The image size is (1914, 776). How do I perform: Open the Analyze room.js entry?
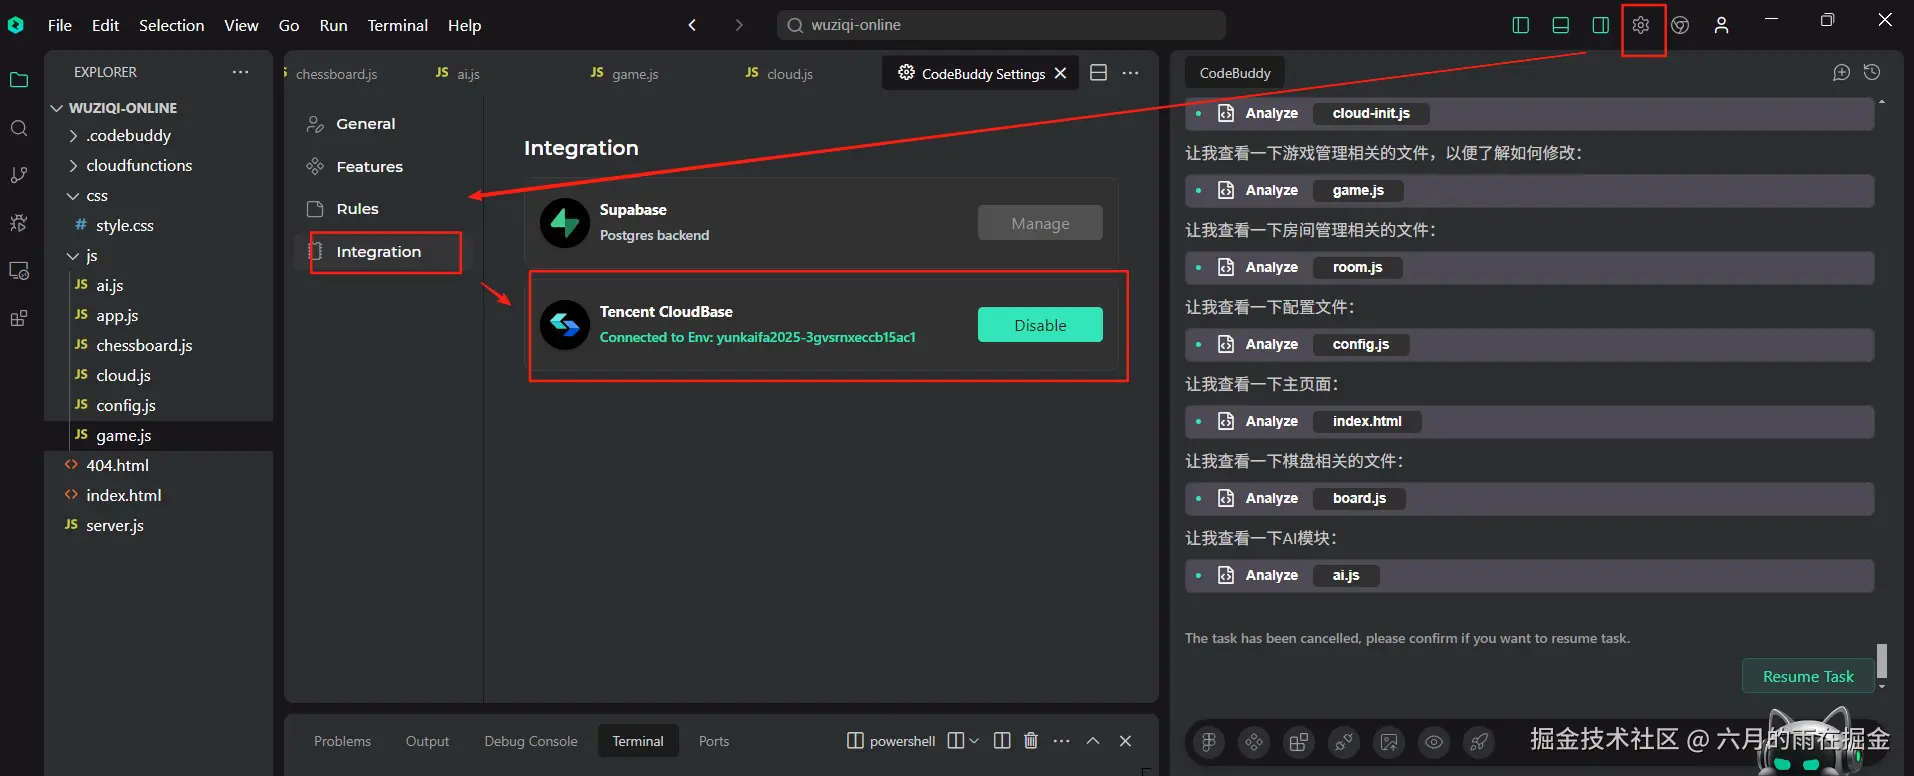pyautogui.click(x=1529, y=267)
